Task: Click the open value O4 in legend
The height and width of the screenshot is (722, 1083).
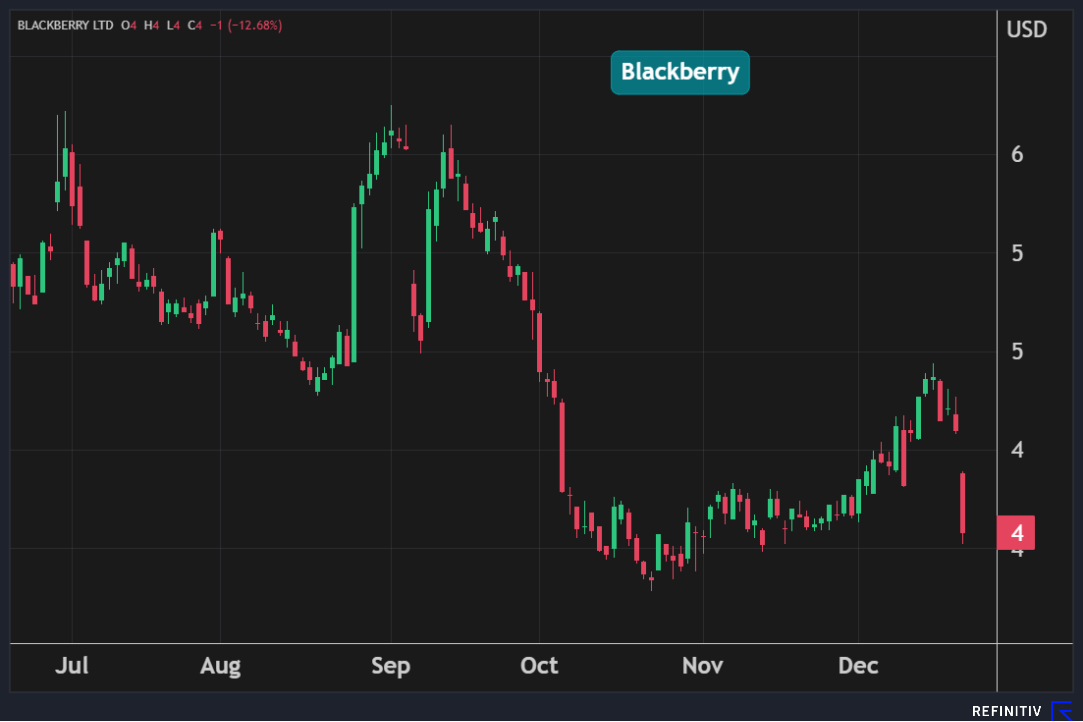Action: coord(128,25)
